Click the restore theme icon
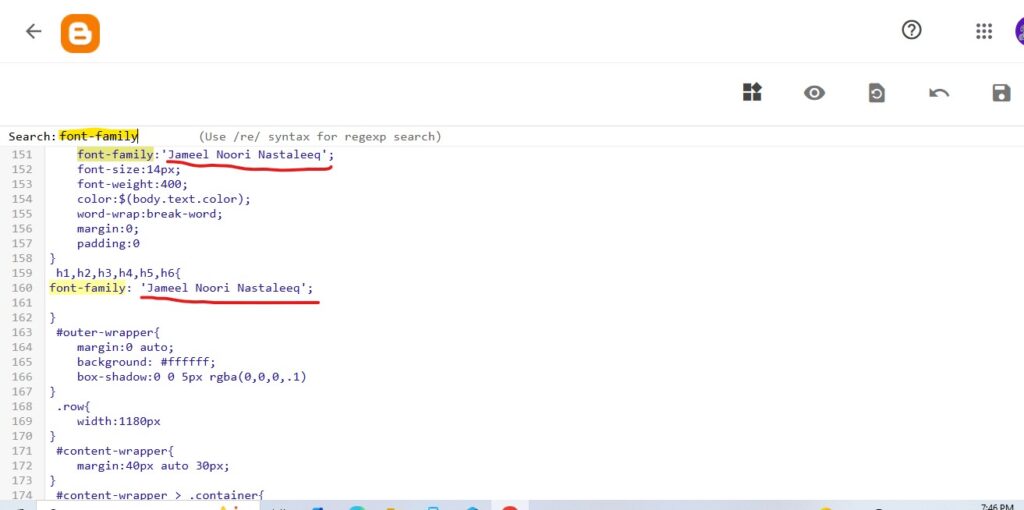This screenshot has width=1024, height=510. click(x=876, y=93)
